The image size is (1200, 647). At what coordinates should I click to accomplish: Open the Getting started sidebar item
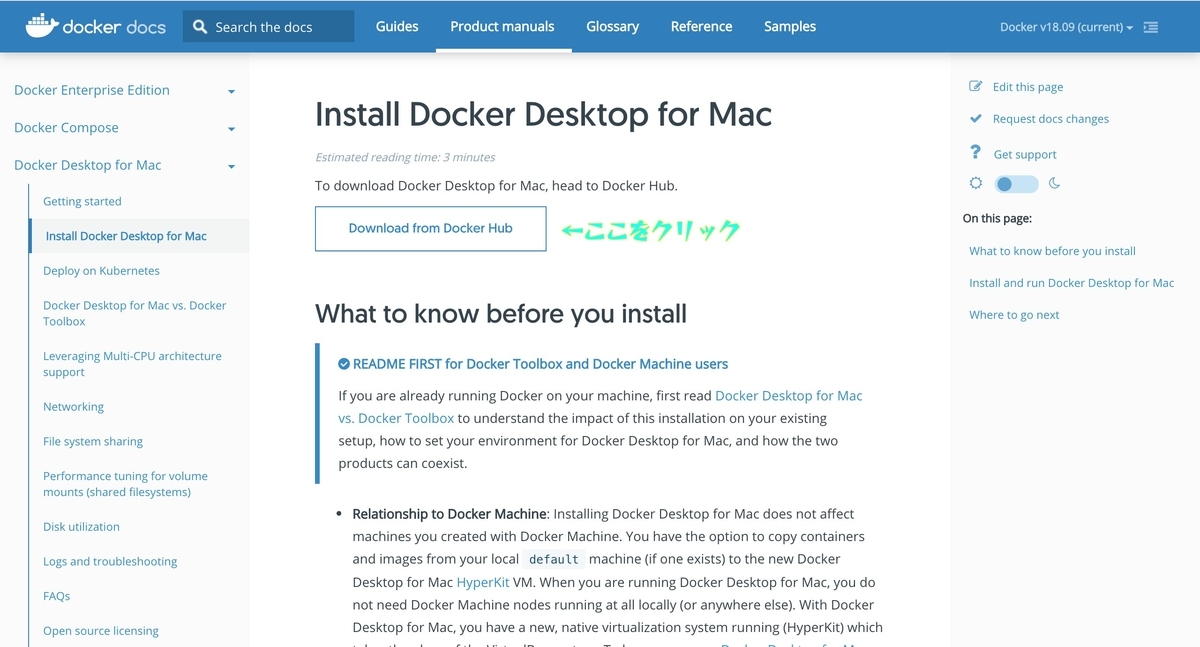[82, 201]
